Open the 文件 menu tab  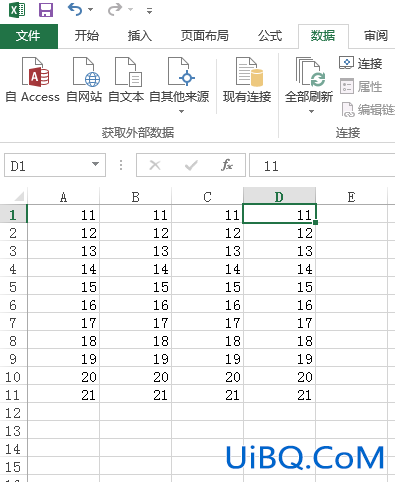(x=29, y=36)
